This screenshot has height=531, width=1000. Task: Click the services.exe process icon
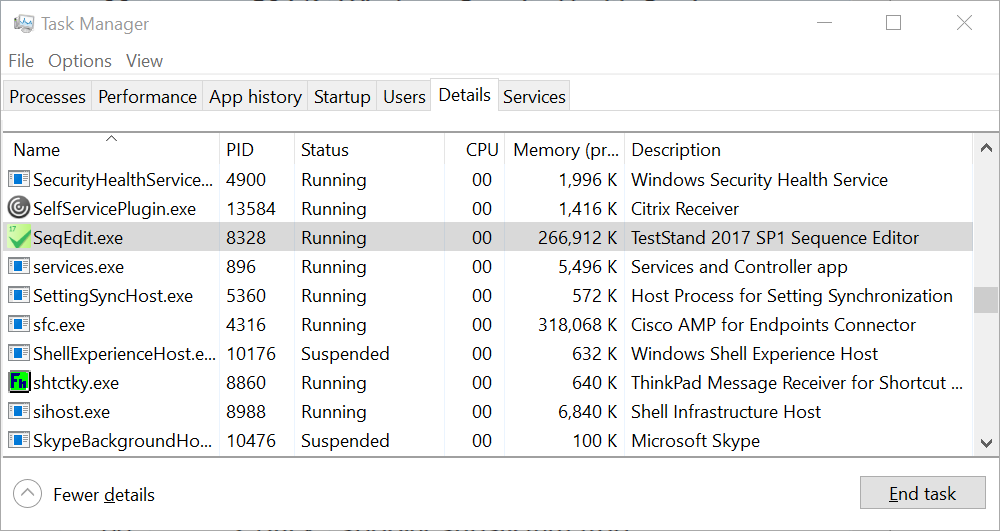19,267
